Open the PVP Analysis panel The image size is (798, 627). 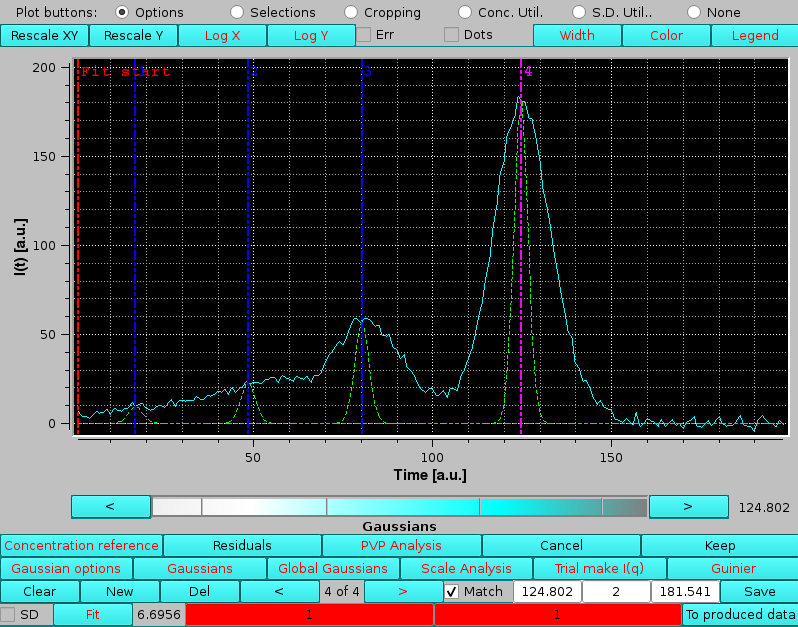[401, 546]
